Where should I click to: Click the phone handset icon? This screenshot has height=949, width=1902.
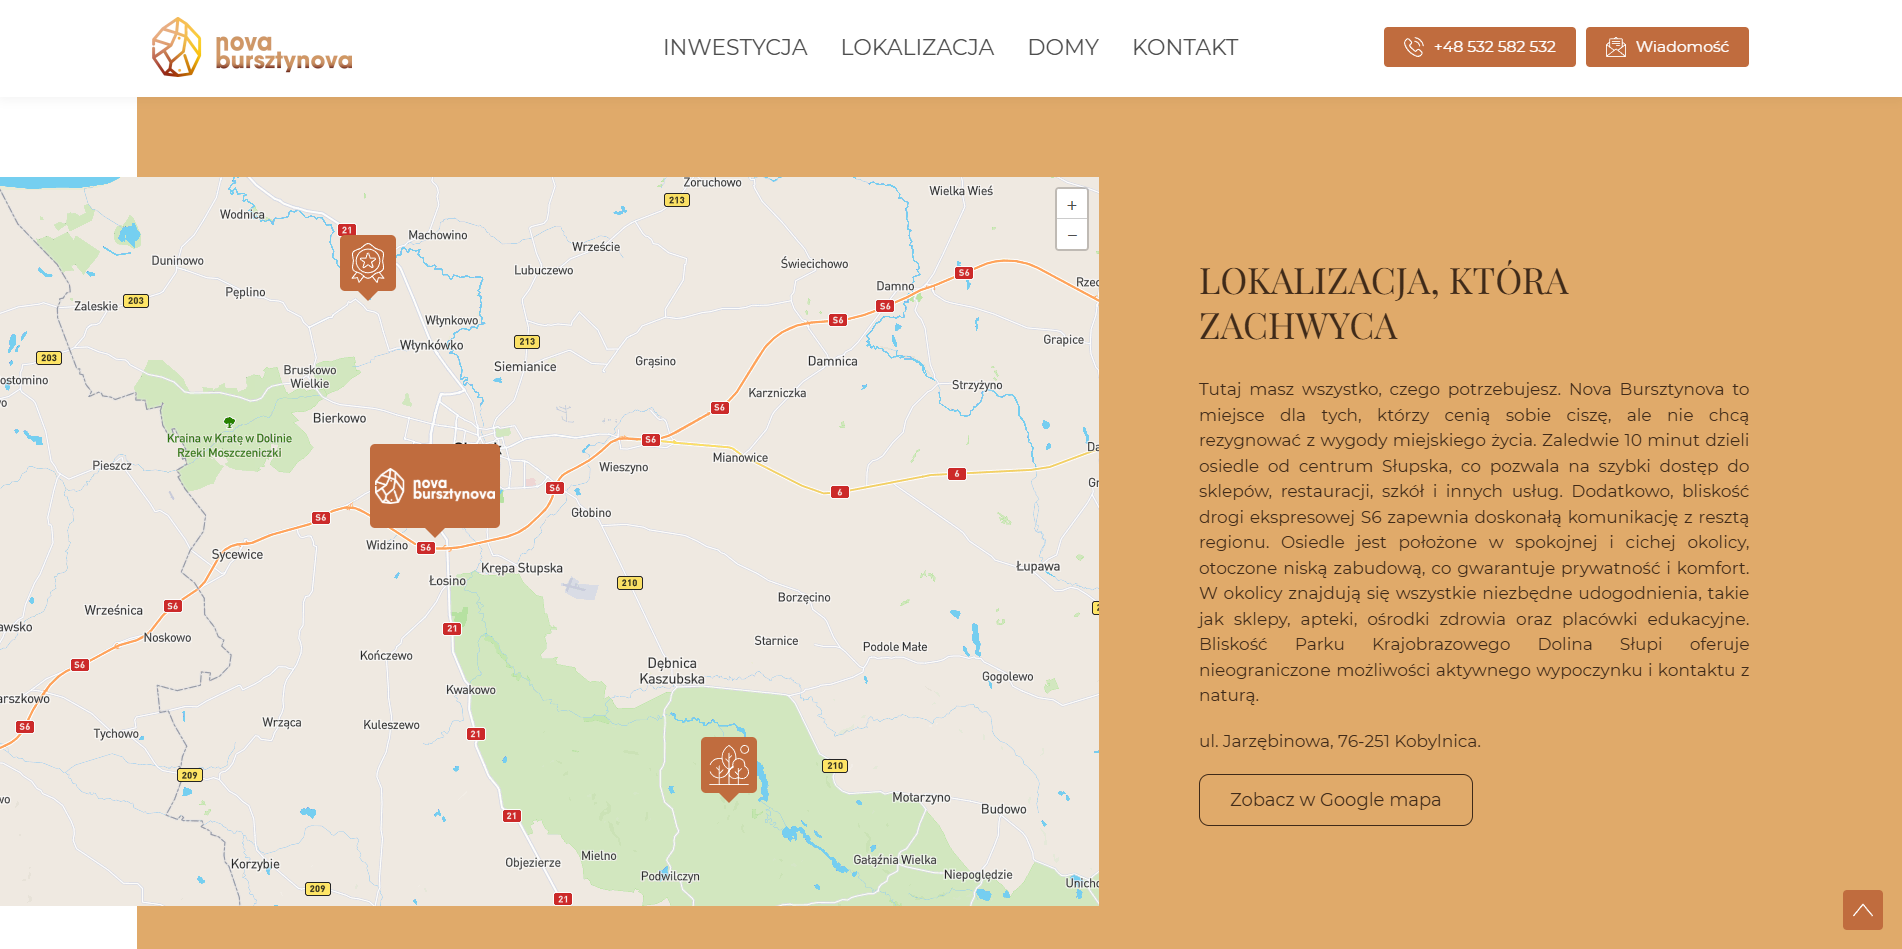tap(1413, 47)
